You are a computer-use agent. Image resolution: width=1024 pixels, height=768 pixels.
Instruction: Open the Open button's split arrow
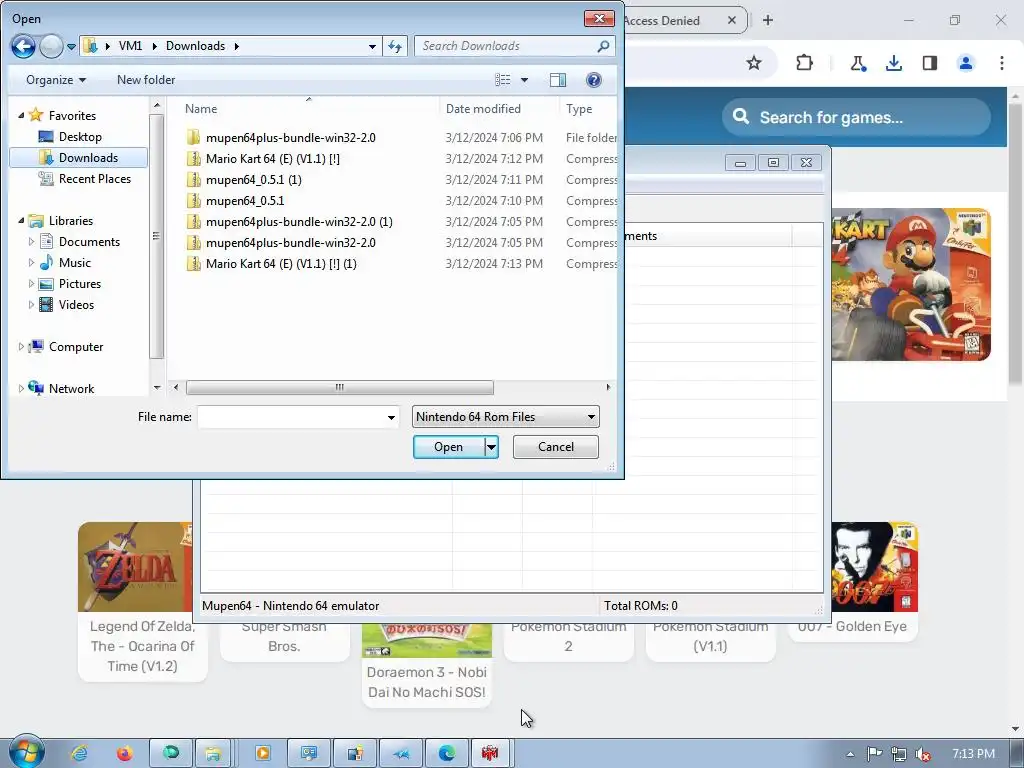(x=491, y=447)
